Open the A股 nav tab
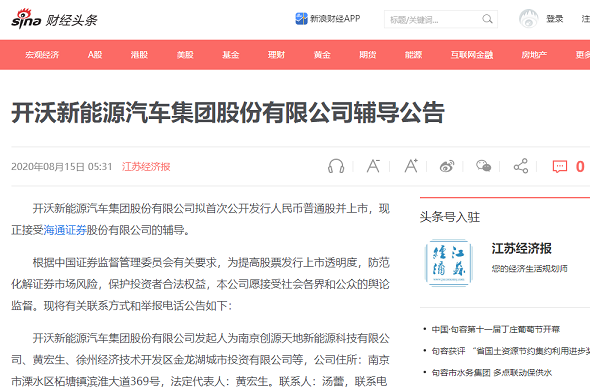The height and width of the screenshot is (387, 590). point(95,55)
